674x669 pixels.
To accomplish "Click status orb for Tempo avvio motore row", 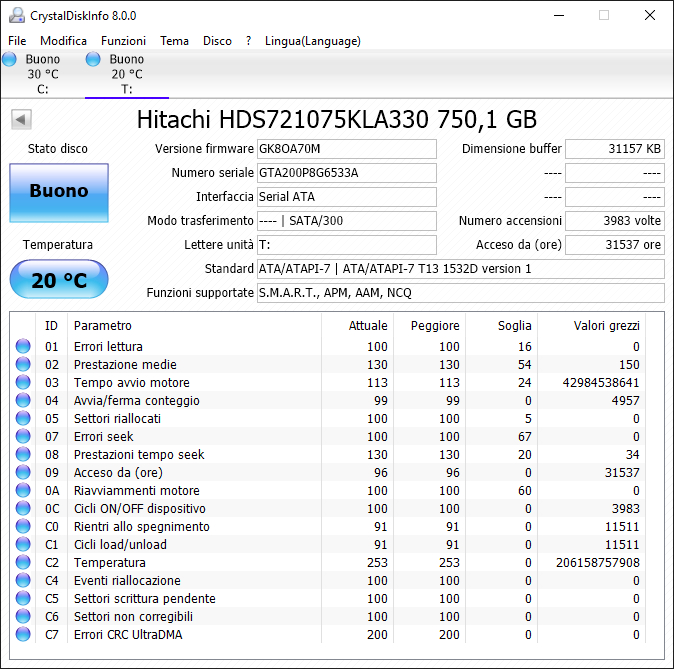I will (x=23, y=382).
